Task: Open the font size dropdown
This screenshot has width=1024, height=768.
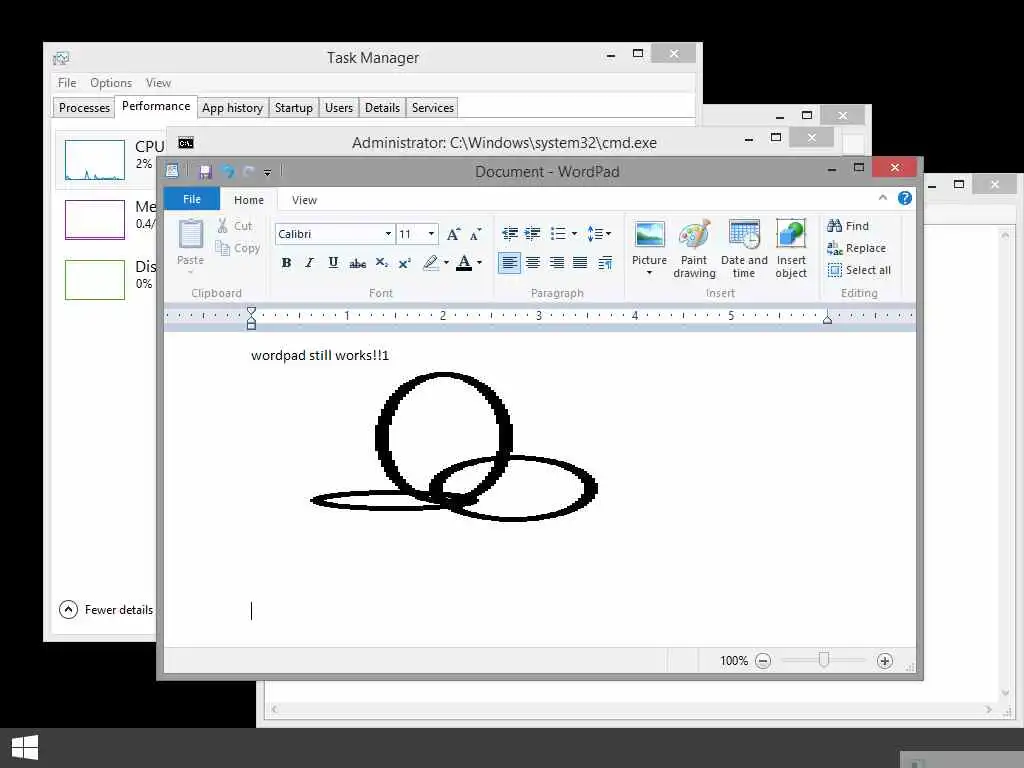Action: (x=431, y=234)
